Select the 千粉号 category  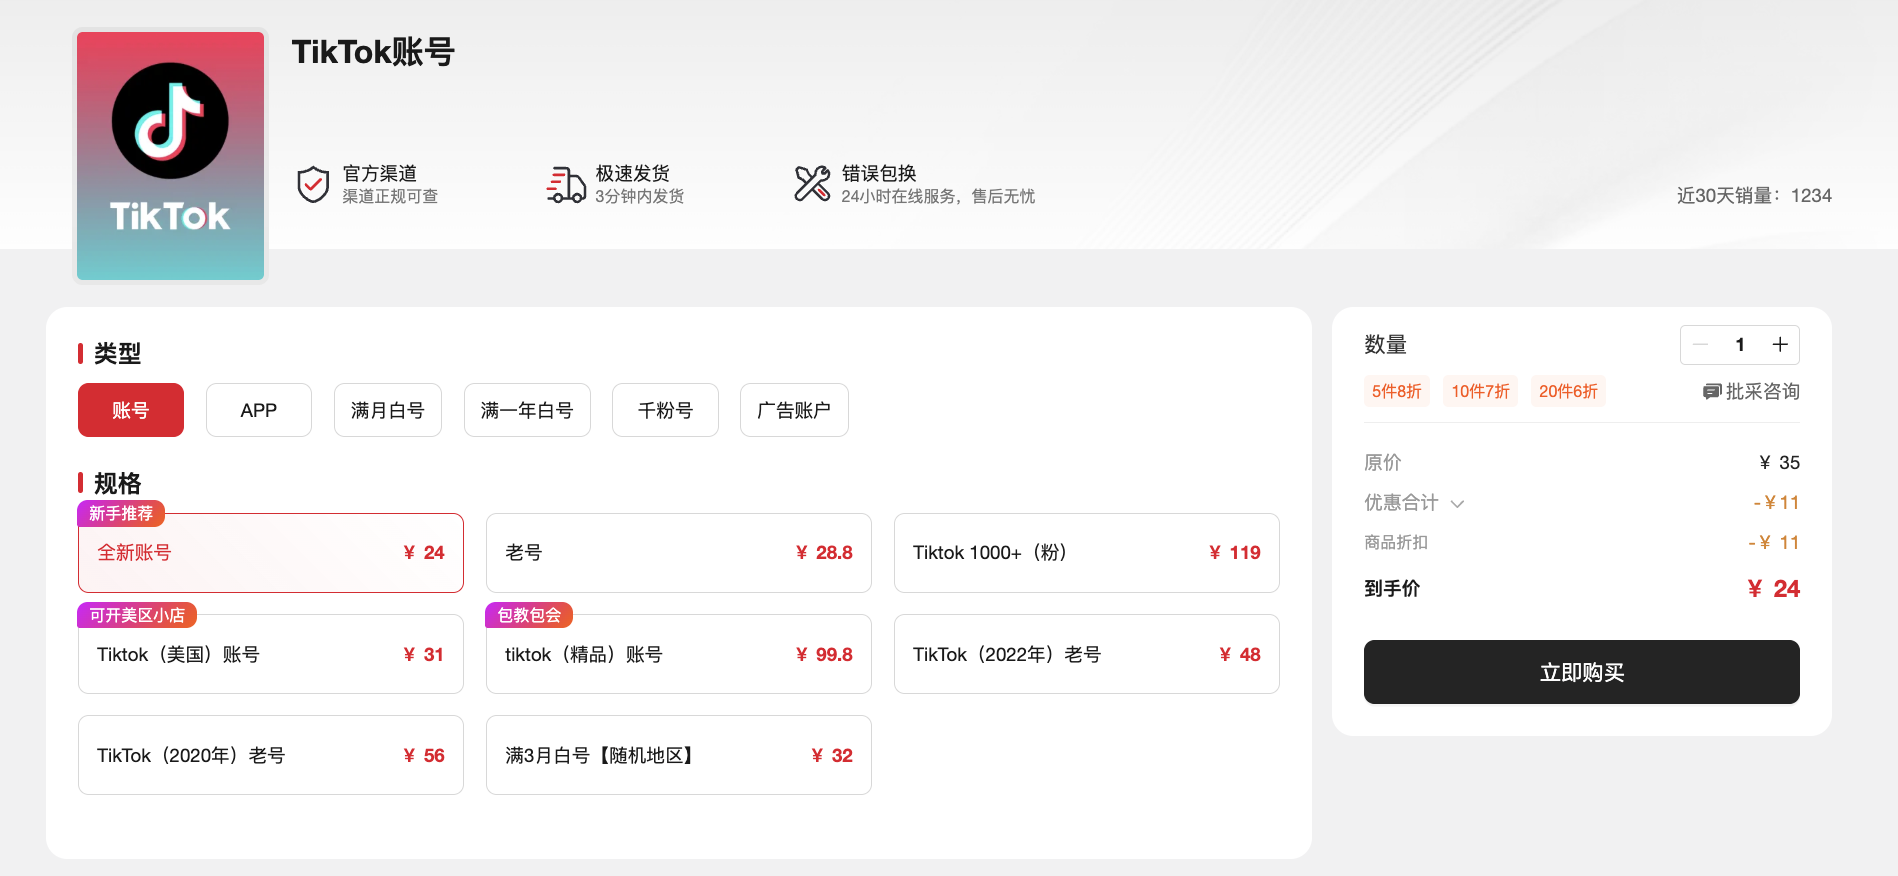coord(665,410)
